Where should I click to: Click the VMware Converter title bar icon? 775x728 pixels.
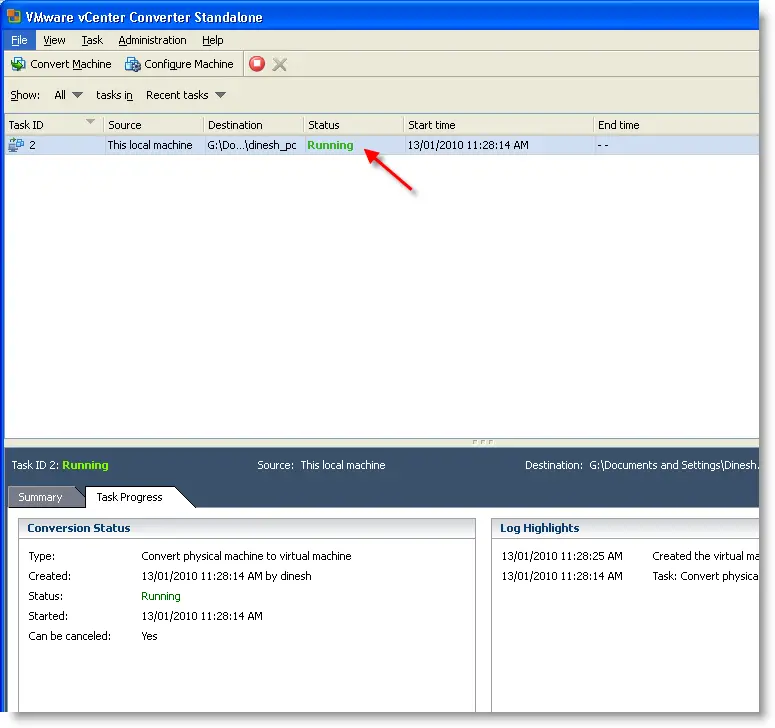(14, 16)
